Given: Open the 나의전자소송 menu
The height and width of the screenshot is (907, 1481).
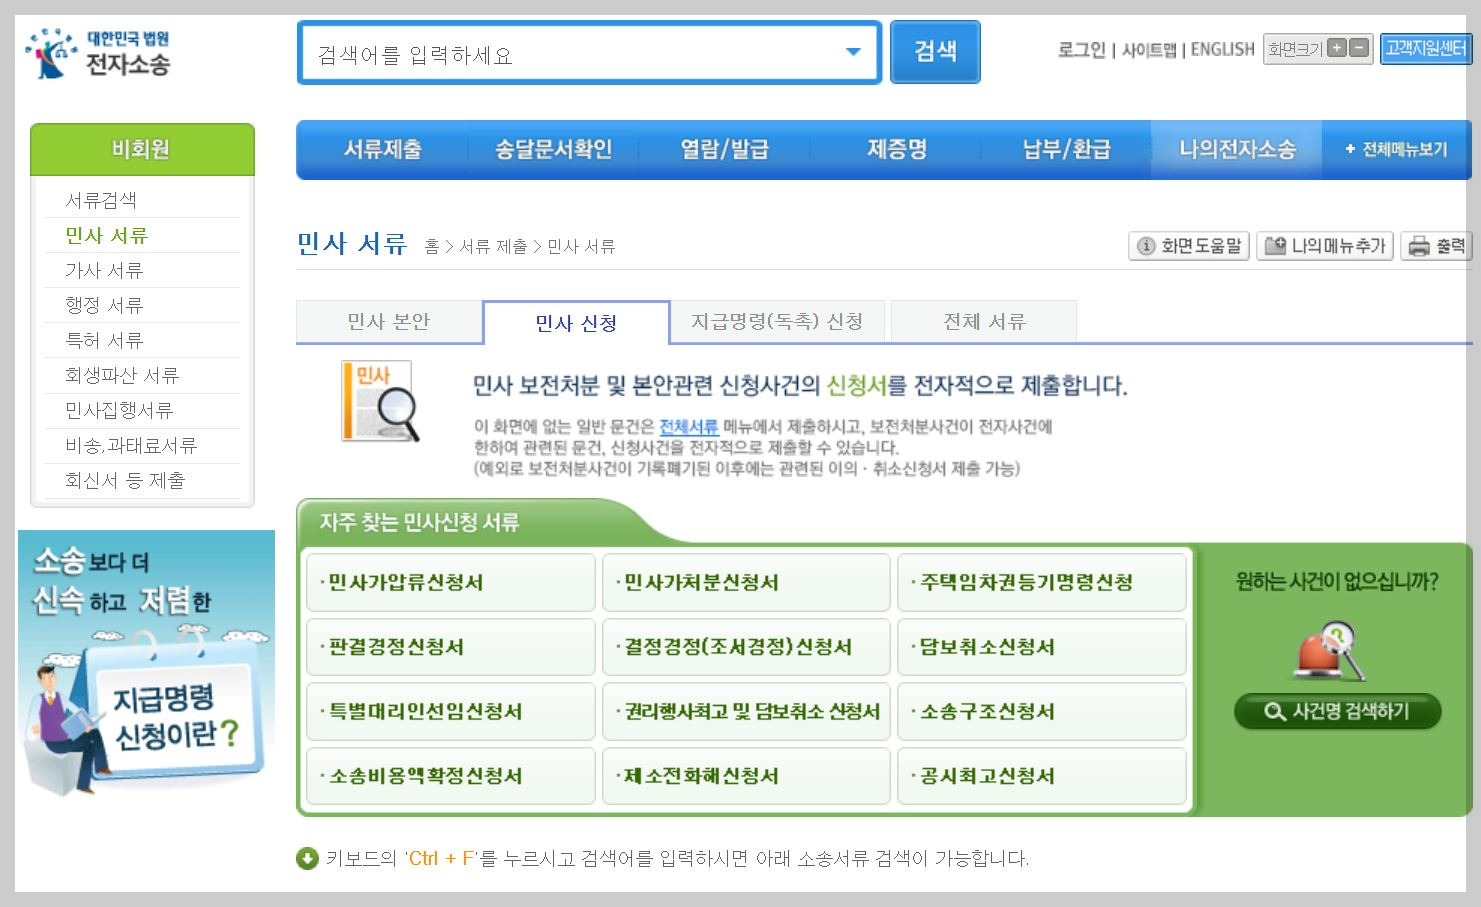Looking at the screenshot, I should click(1237, 149).
